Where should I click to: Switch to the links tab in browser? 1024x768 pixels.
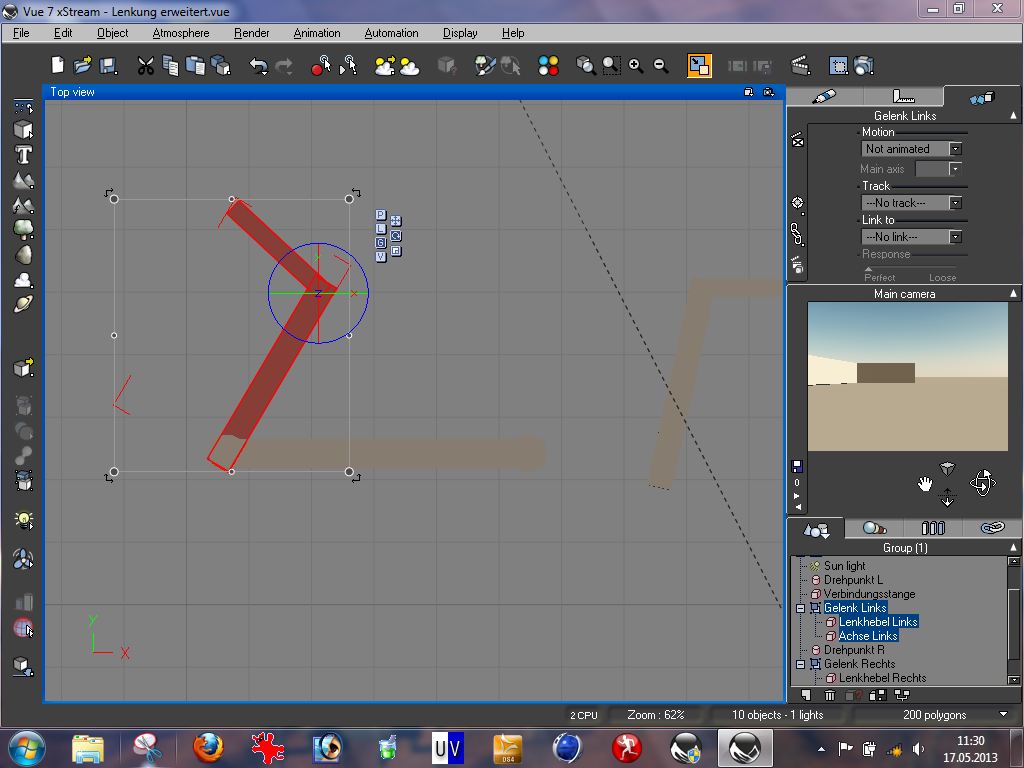(992, 528)
